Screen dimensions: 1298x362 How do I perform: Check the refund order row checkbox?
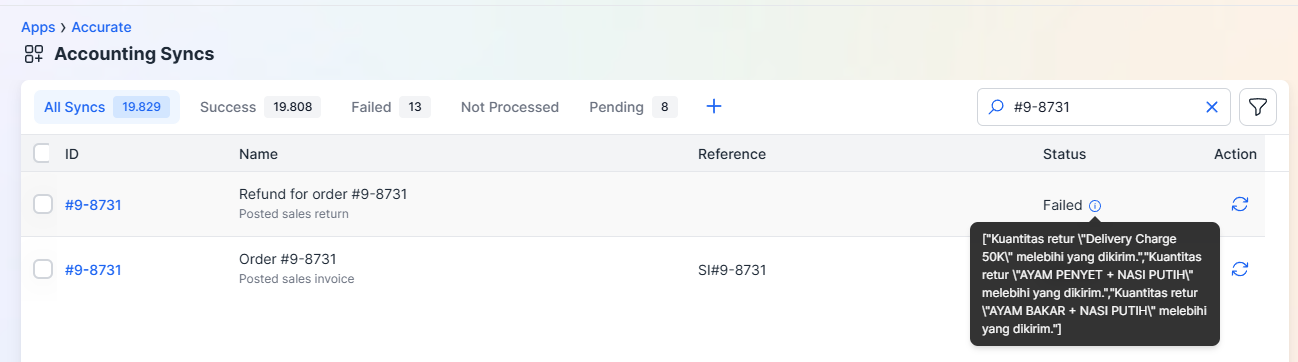(43, 204)
